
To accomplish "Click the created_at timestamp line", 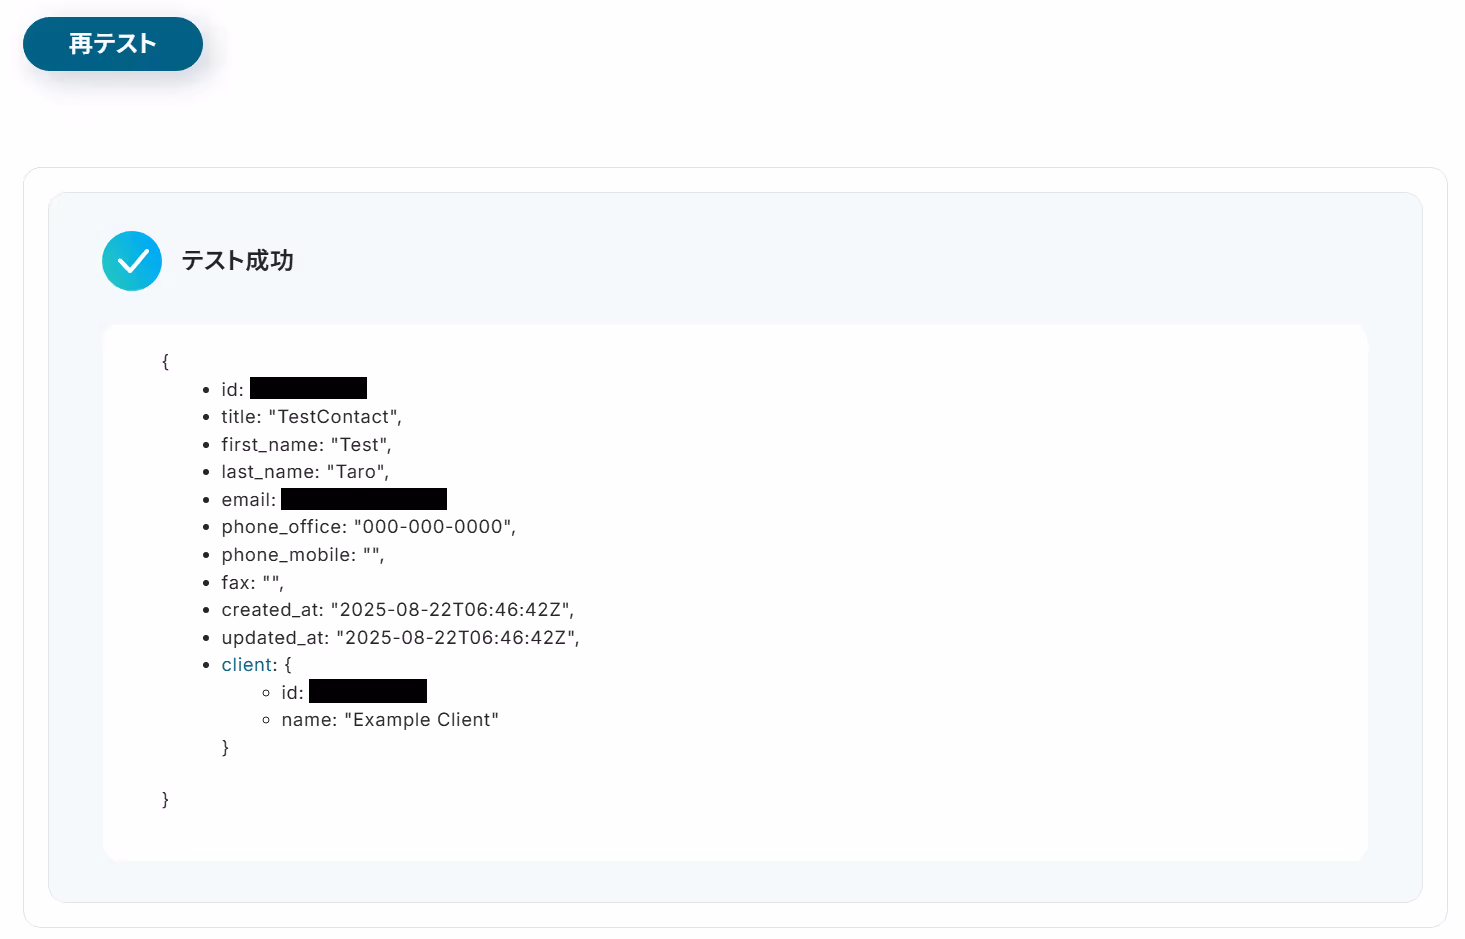I will (398, 610).
